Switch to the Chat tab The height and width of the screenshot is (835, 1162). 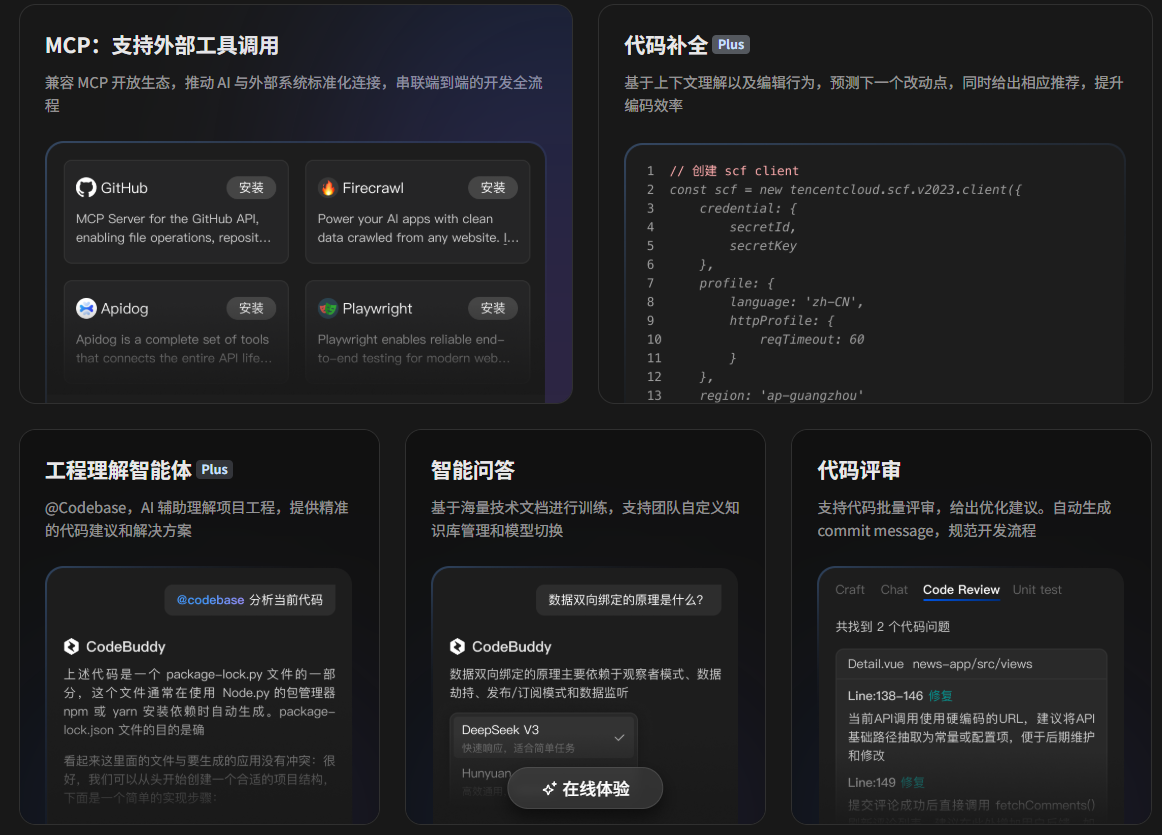click(x=894, y=589)
